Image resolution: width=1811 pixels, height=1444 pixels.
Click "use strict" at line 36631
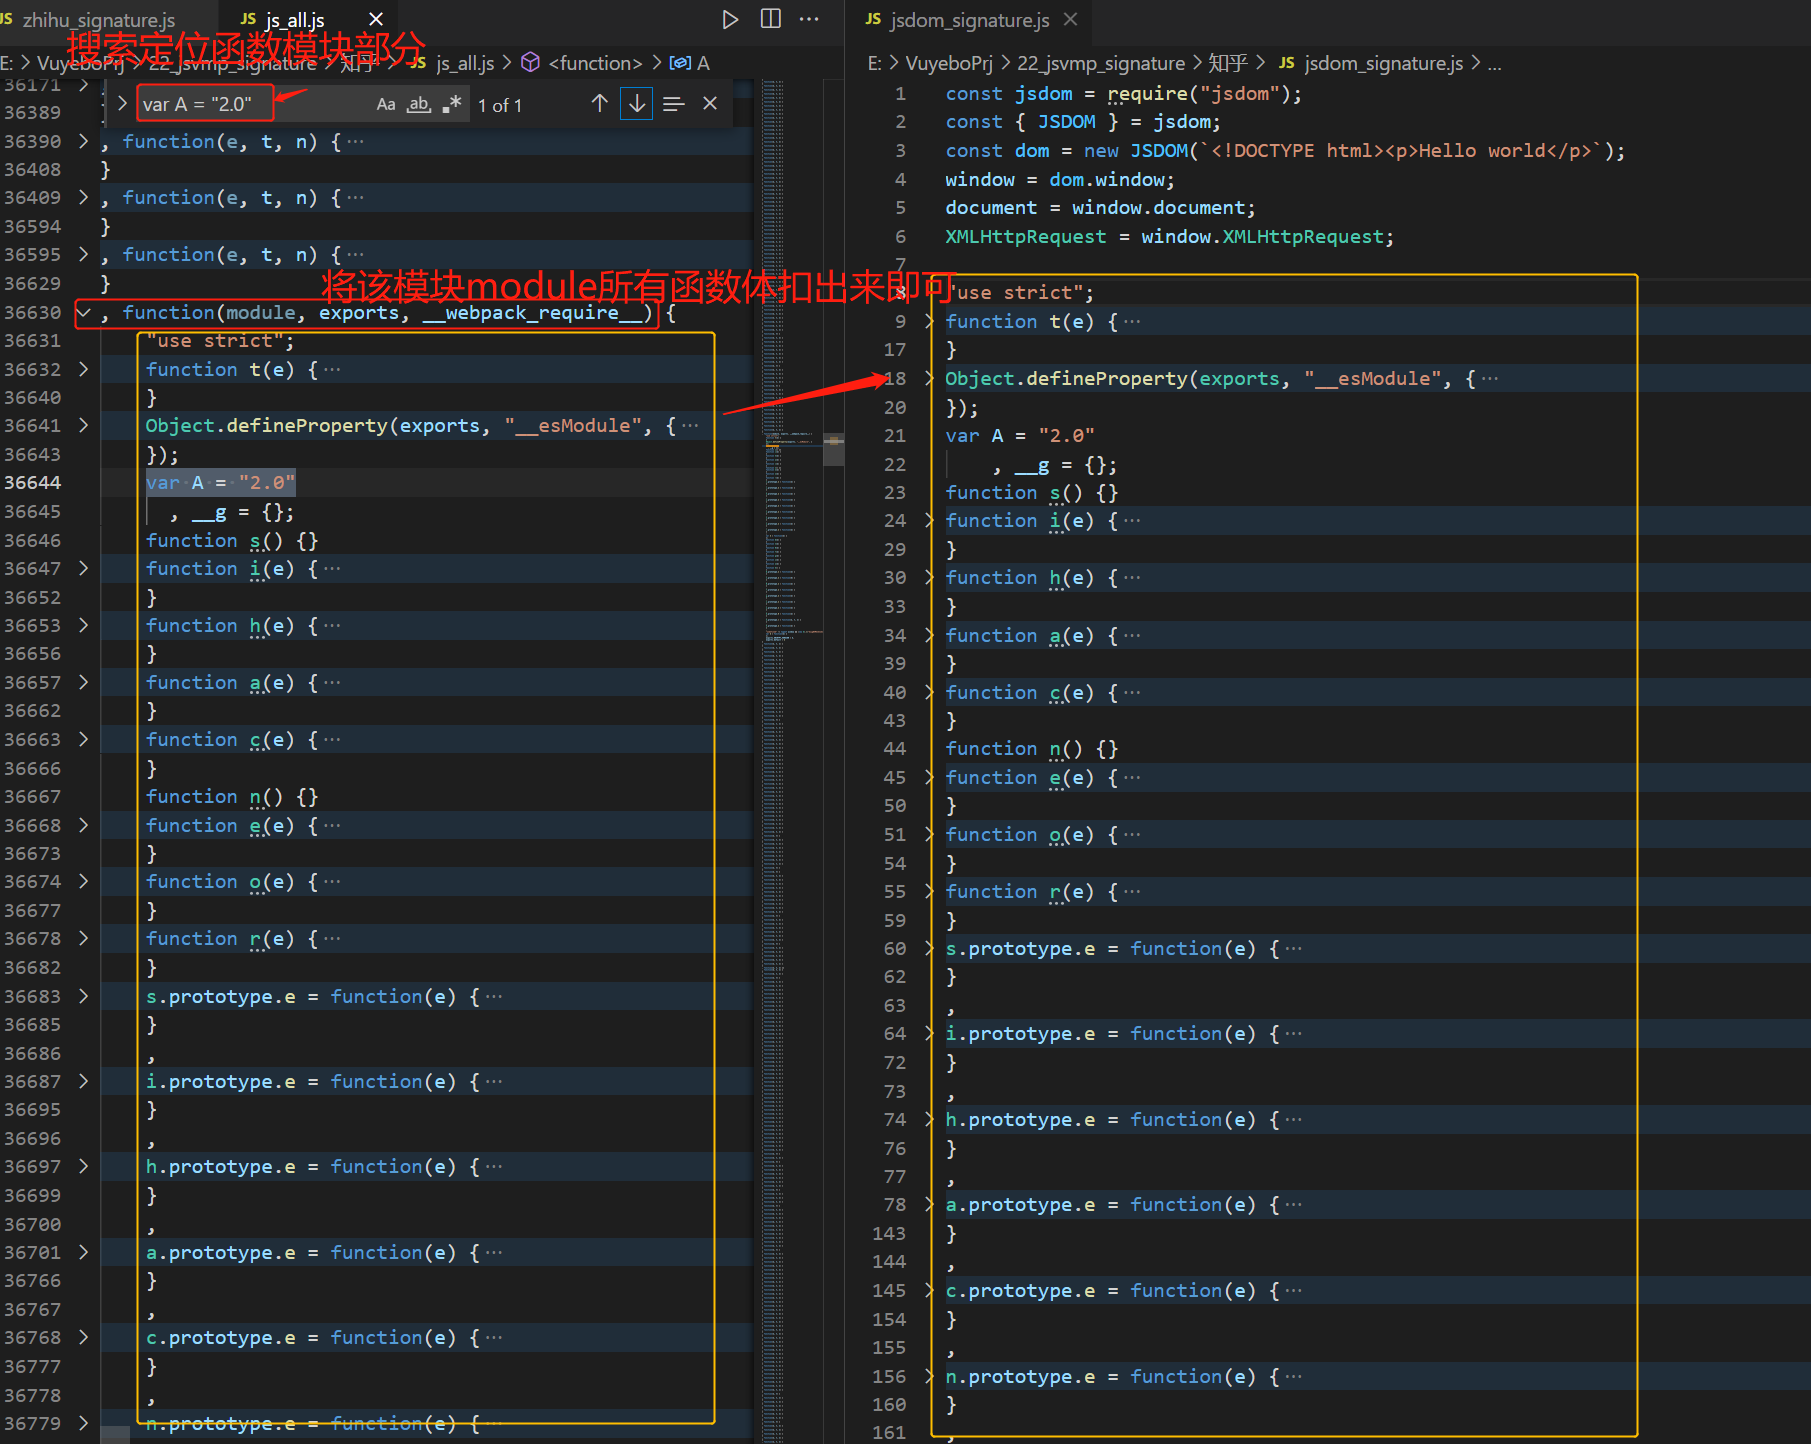(x=220, y=340)
